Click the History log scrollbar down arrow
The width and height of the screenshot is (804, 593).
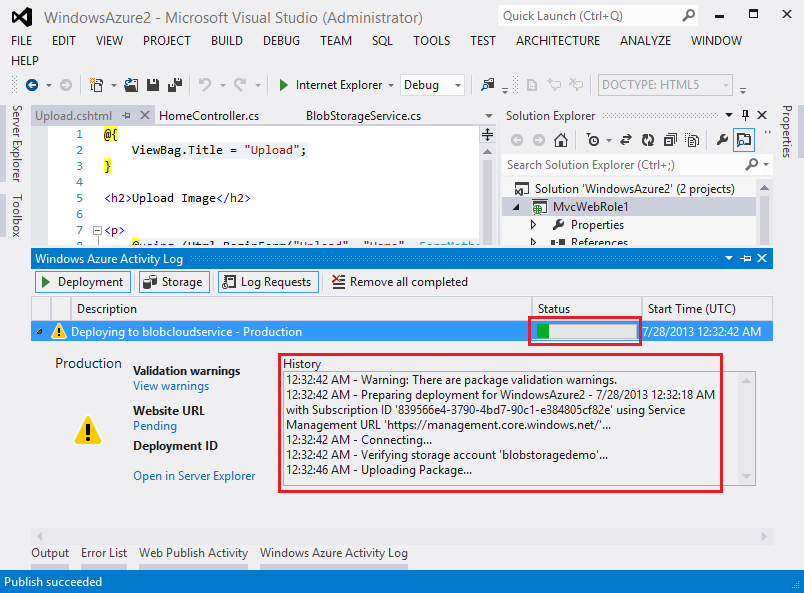(746, 477)
